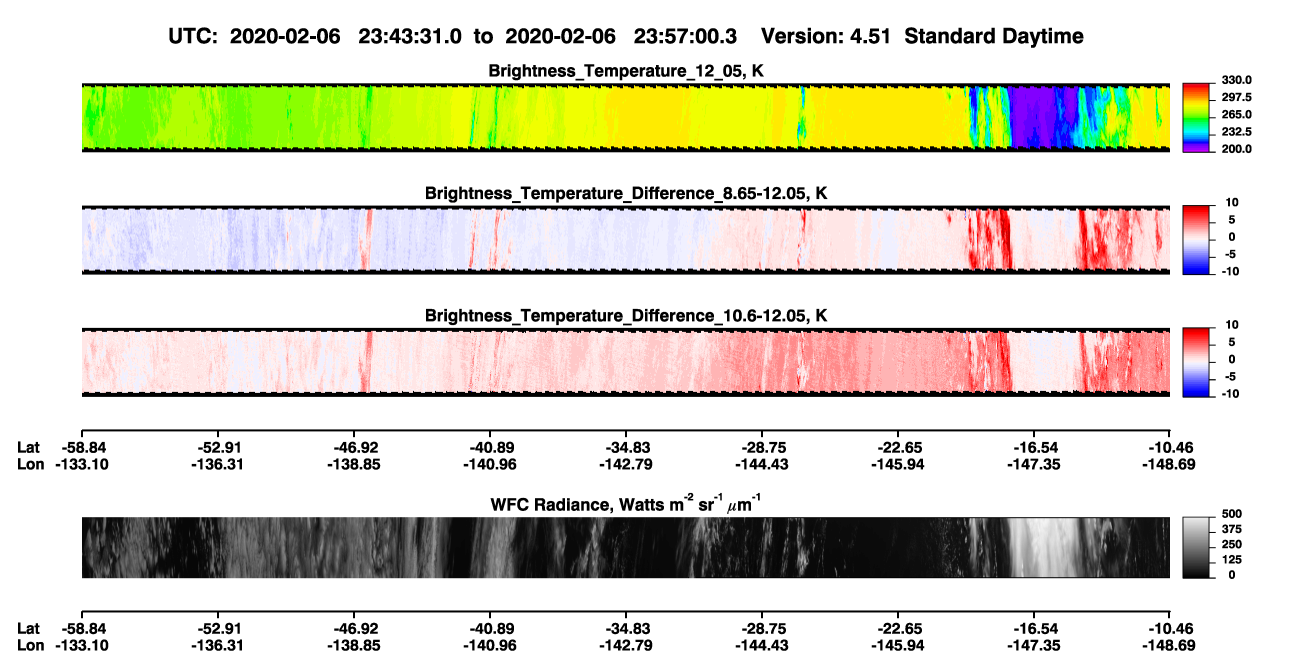Image resolution: width=1300 pixels, height=667 pixels.
Task: Click the upper axis longitude -144.43 label
Action: tap(761, 463)
